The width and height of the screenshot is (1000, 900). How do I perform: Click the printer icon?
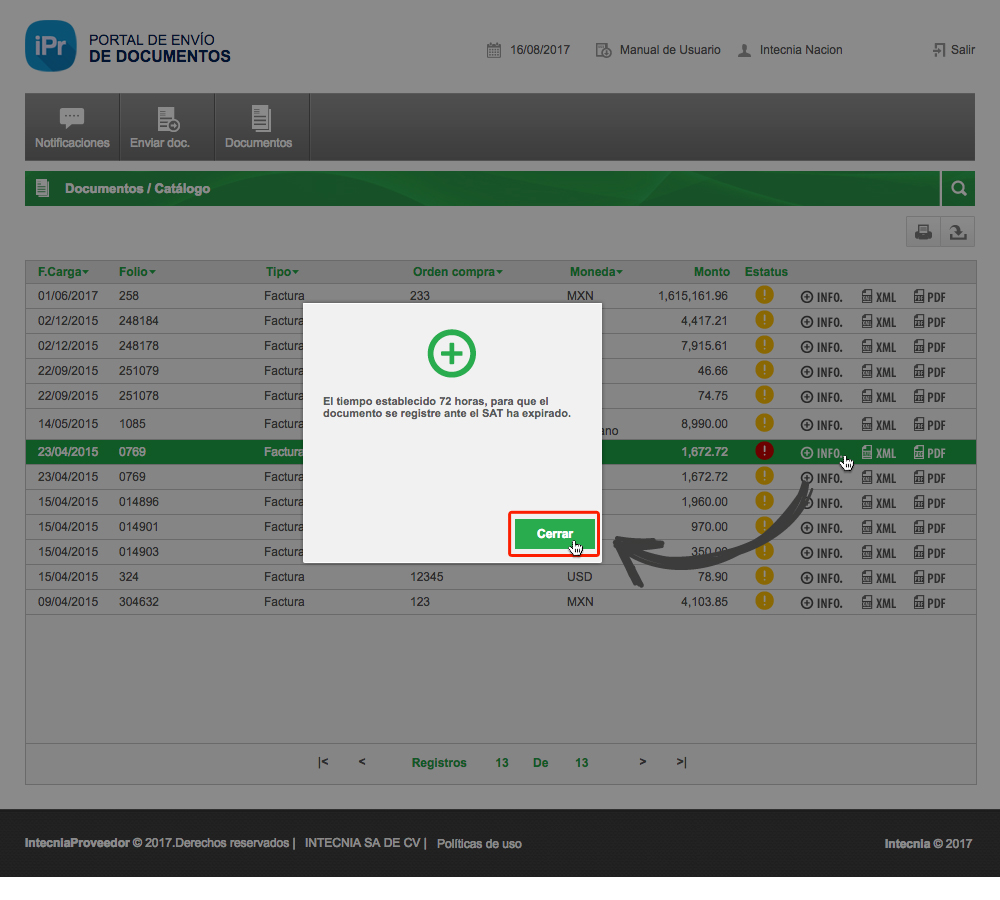click(923, 232)
